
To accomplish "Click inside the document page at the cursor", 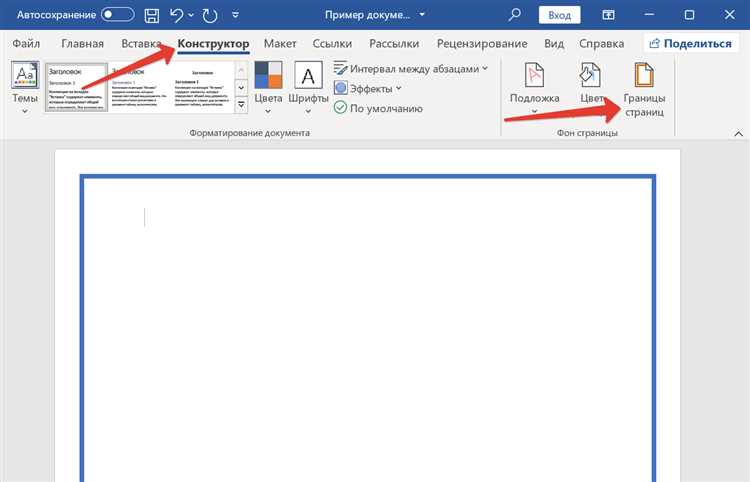I will click(144, 217).
